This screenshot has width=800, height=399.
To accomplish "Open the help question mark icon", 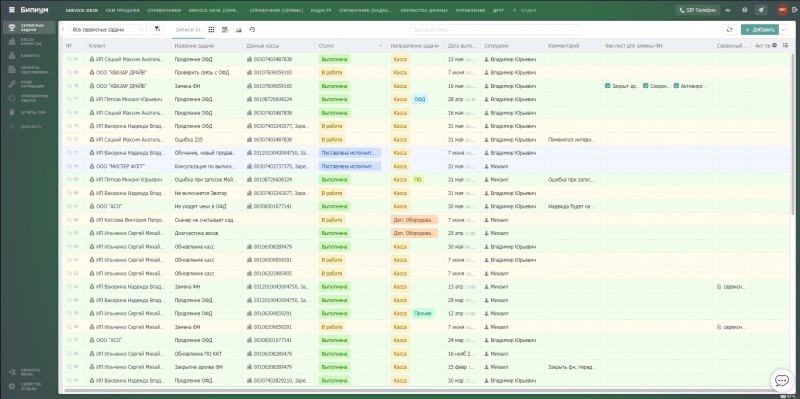I will [x=745, y=10].
